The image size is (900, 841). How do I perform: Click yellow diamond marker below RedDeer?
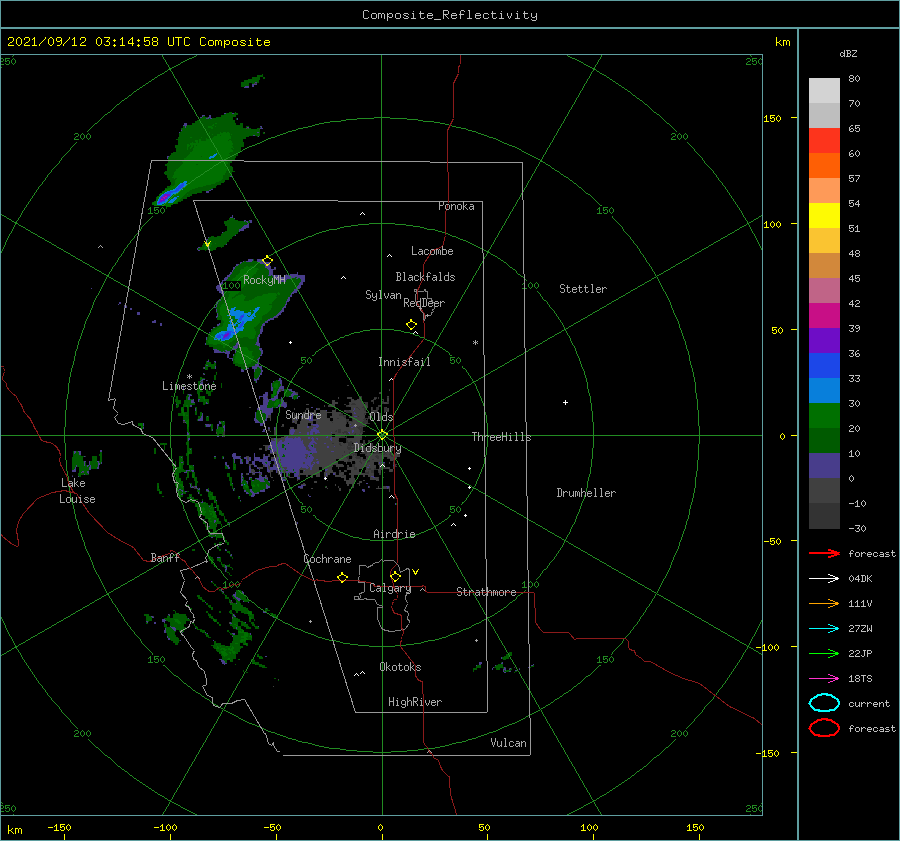point(411,324)
